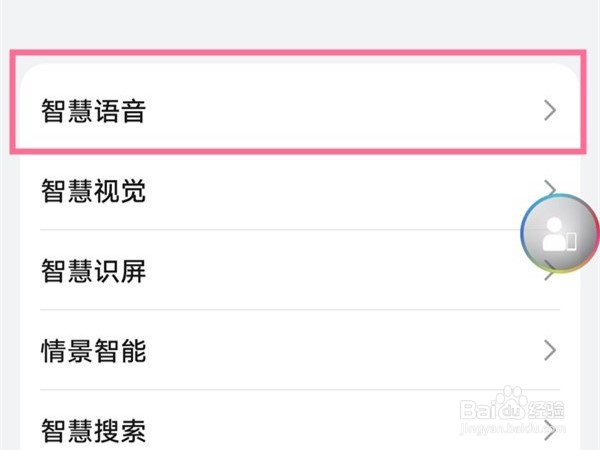Open 情景智能 via its chevron arrow
Viewport: 600px width, 450px height.
point(549,350)
